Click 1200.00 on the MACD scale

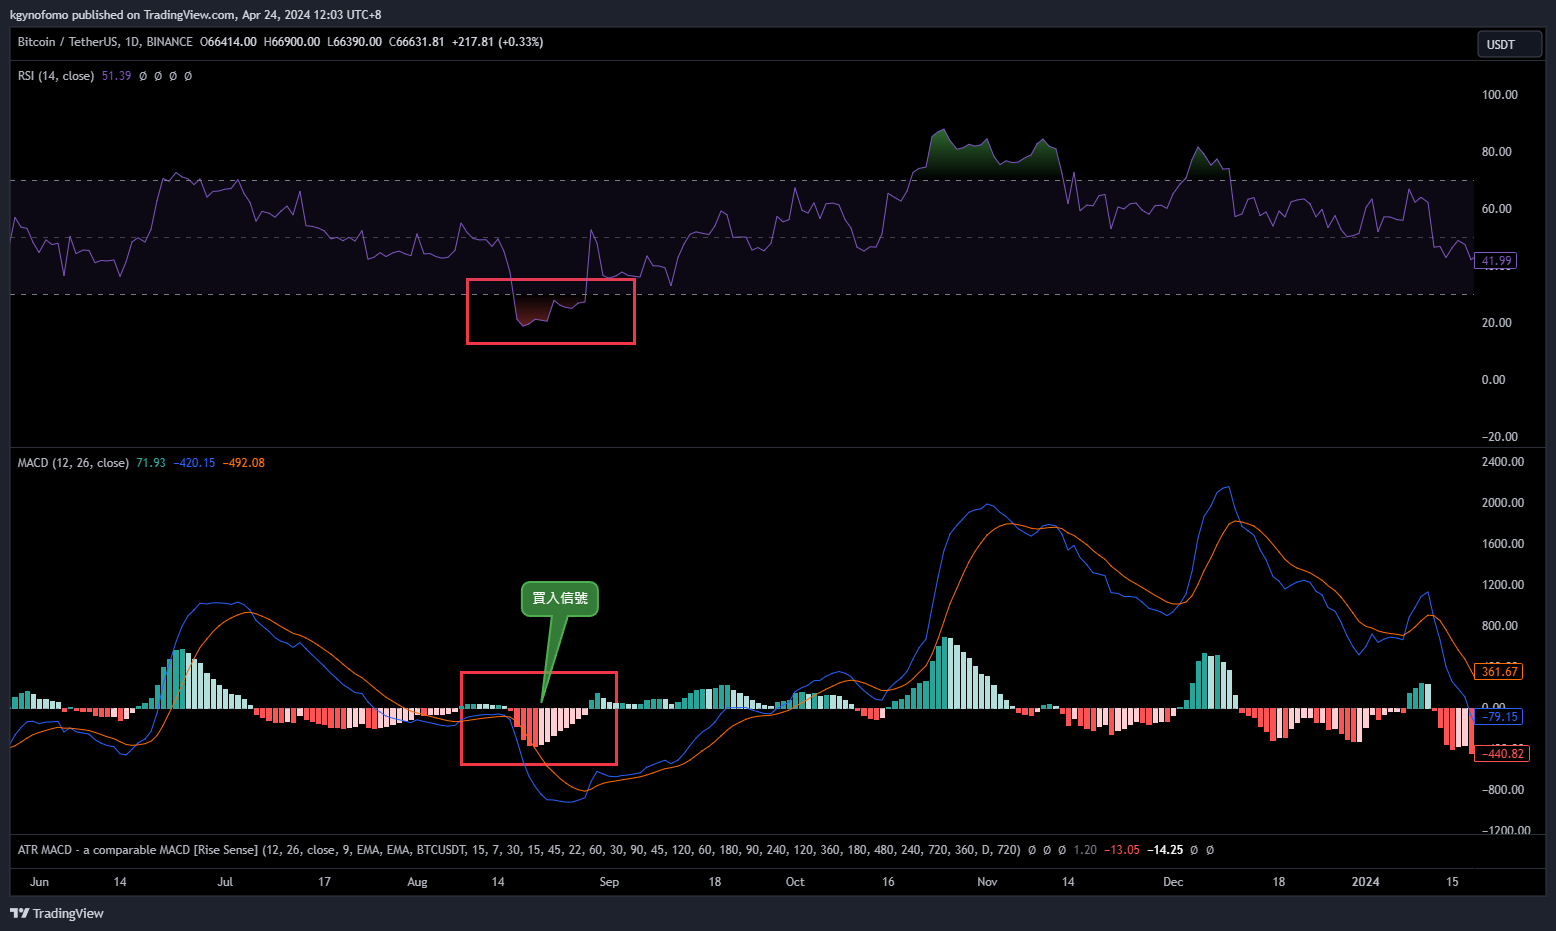pyautogui.click(x=1503, y=585)
